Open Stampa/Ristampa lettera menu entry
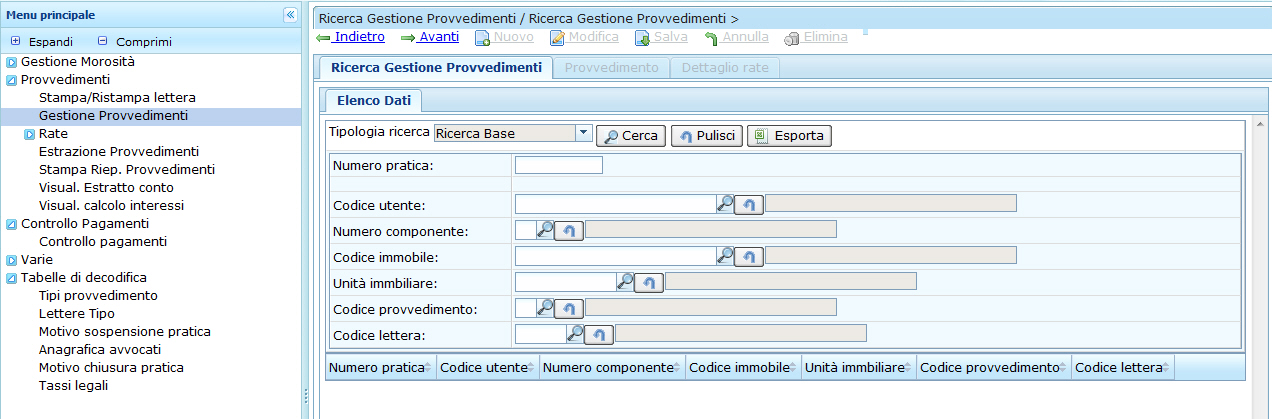This screenshot has width=1272, height=419. pyautogui.click(x=117, y=98)
